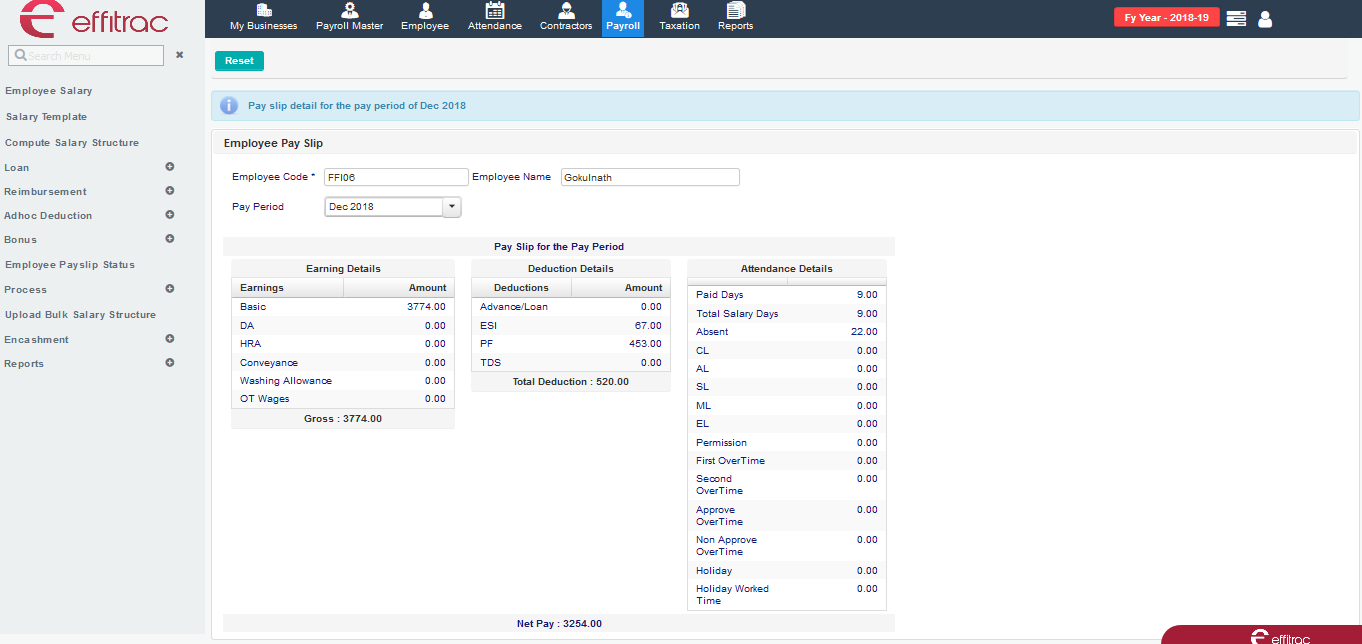Open the My Businesses module icon

pos(263,11)
